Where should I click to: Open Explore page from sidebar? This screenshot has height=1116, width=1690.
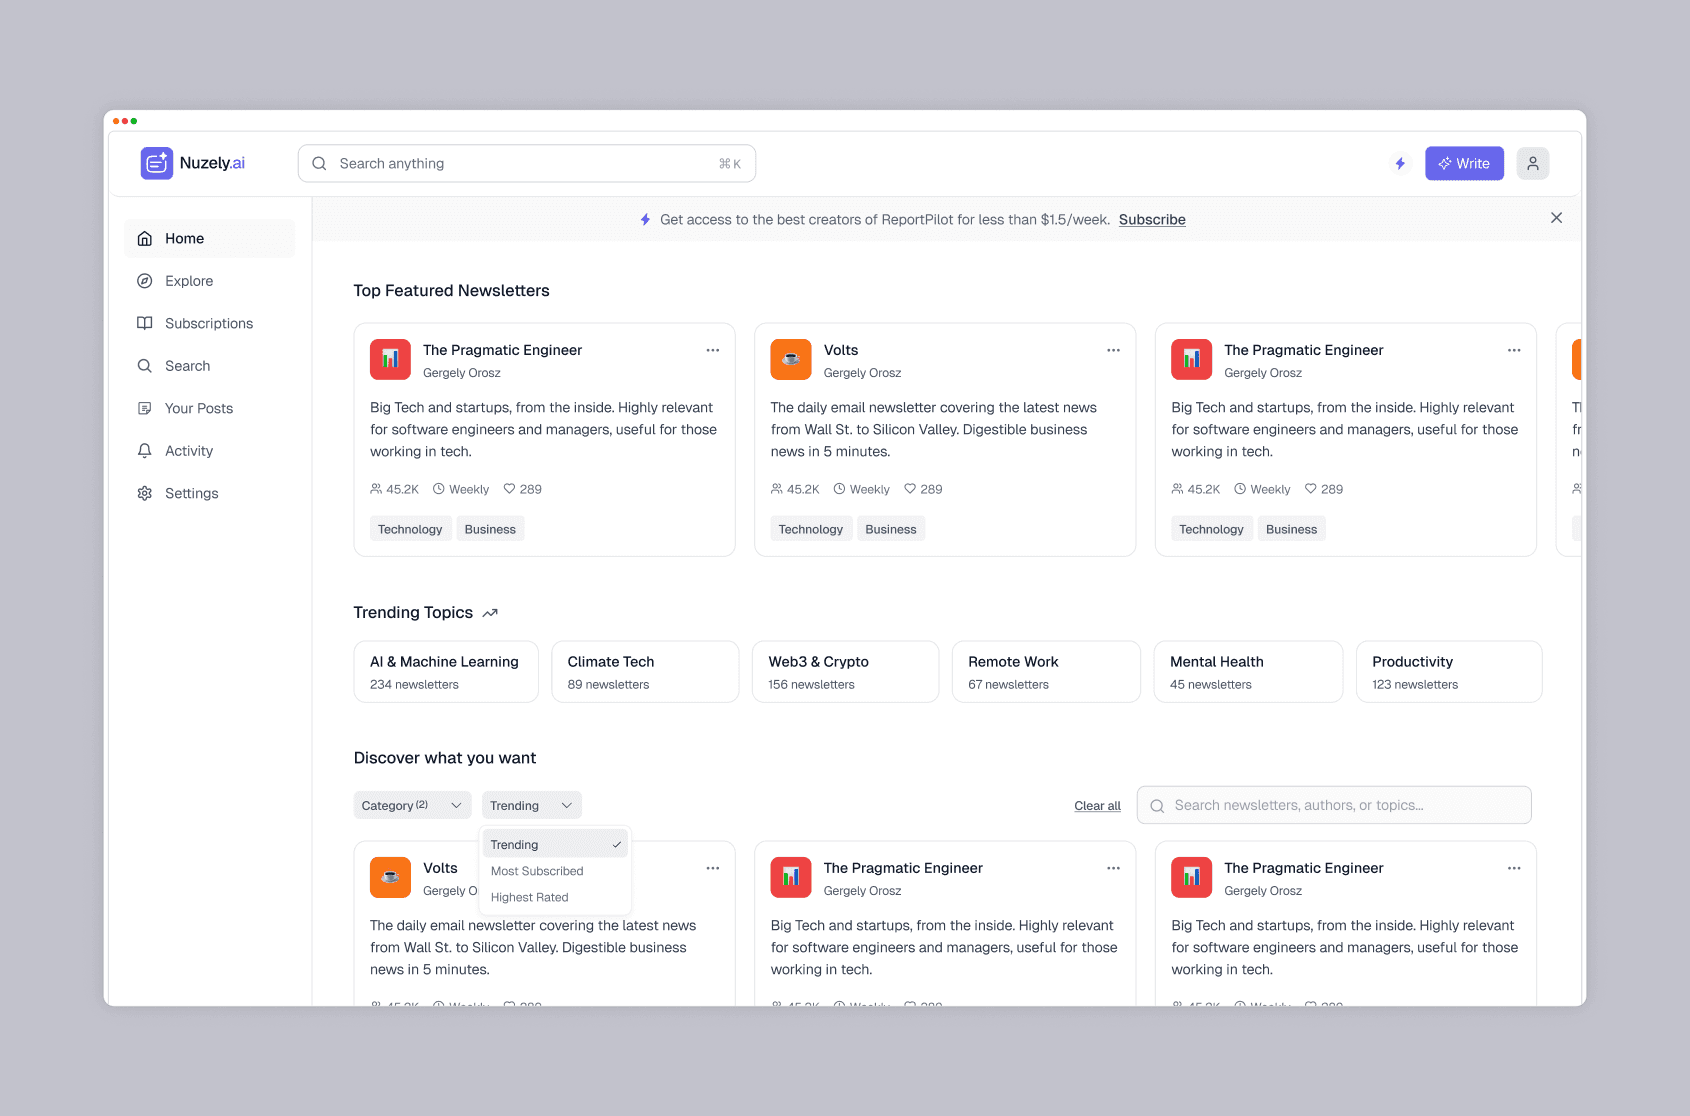(x=210, y=281)
